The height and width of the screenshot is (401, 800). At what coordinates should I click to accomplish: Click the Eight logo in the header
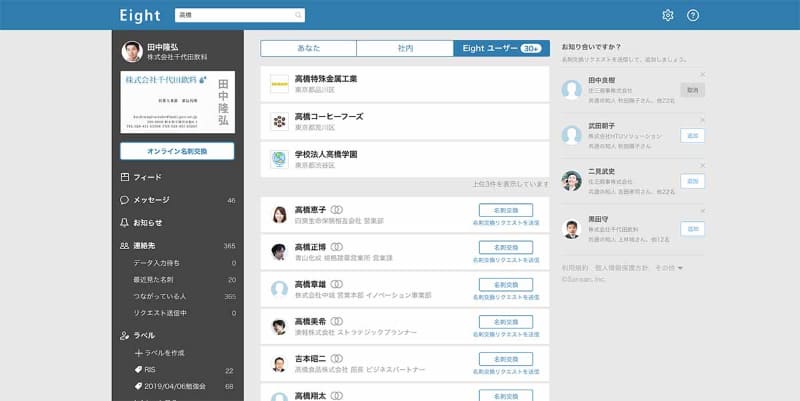tap(140, 15)
